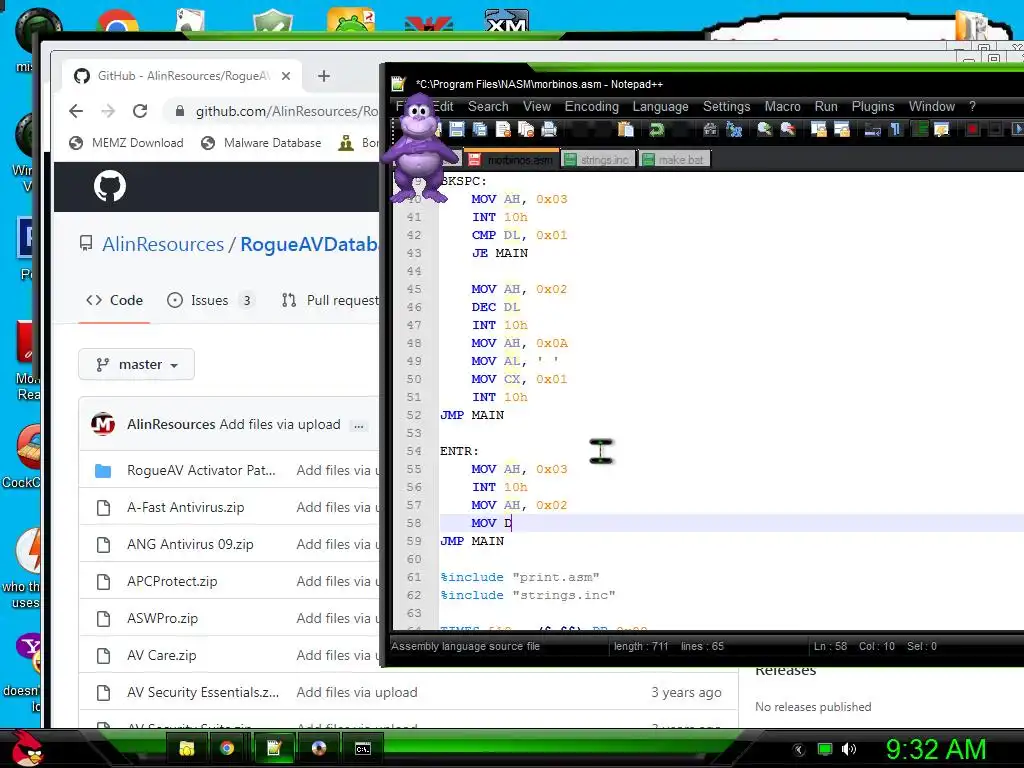Select the Code tab on GitHub
1024x768 pixels.
(x=114, y=300)
